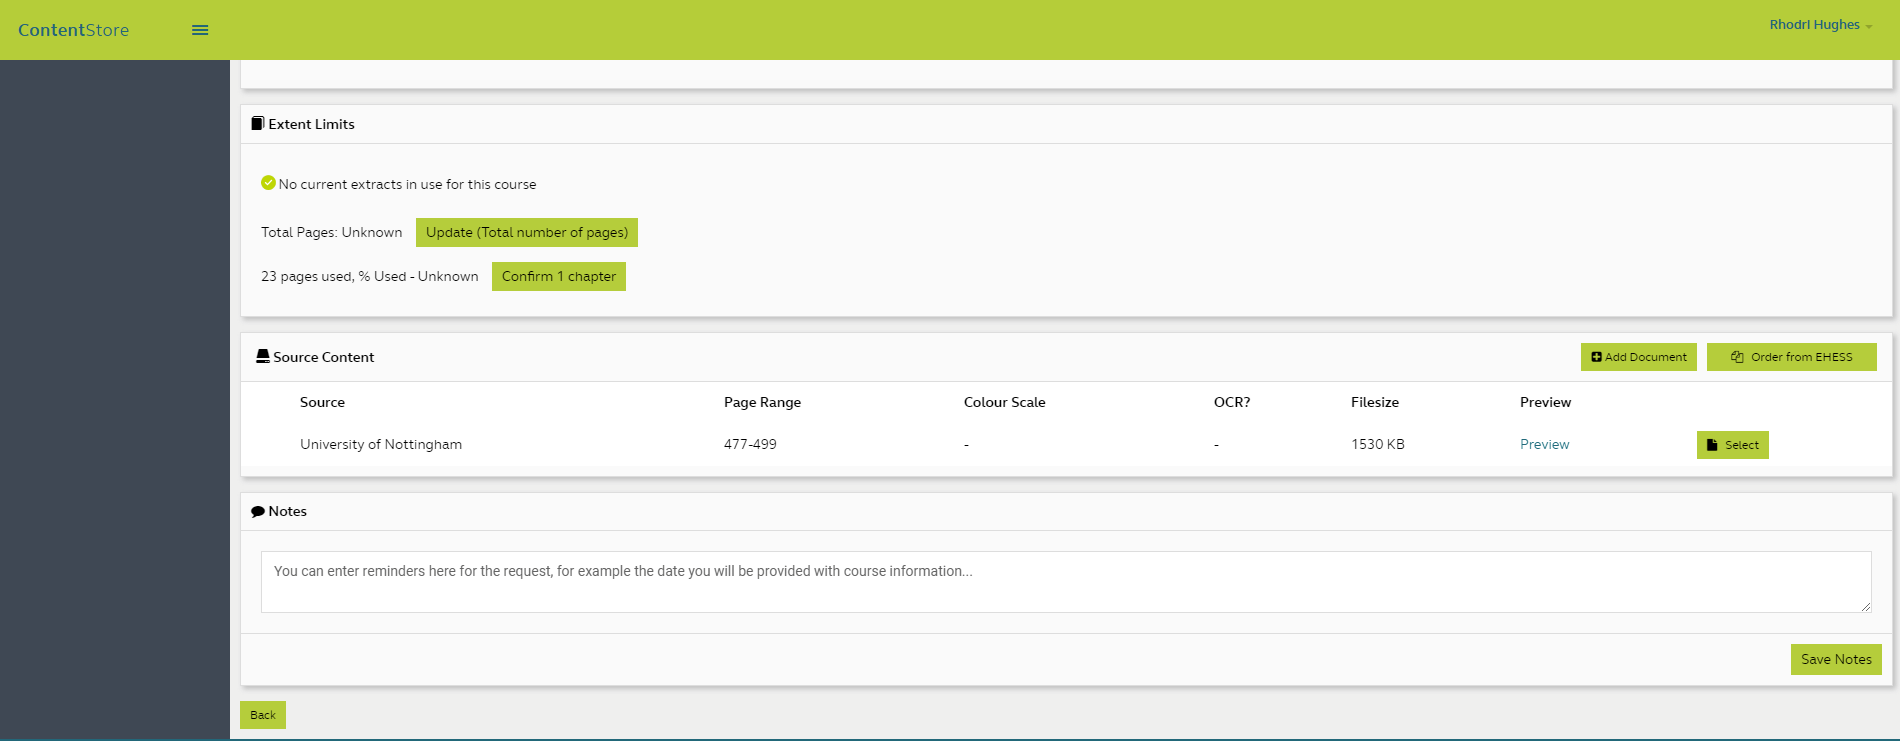Click the Notes speech bubble icon
Viewport: 1900px width, 741px height.
pos(258,511)
